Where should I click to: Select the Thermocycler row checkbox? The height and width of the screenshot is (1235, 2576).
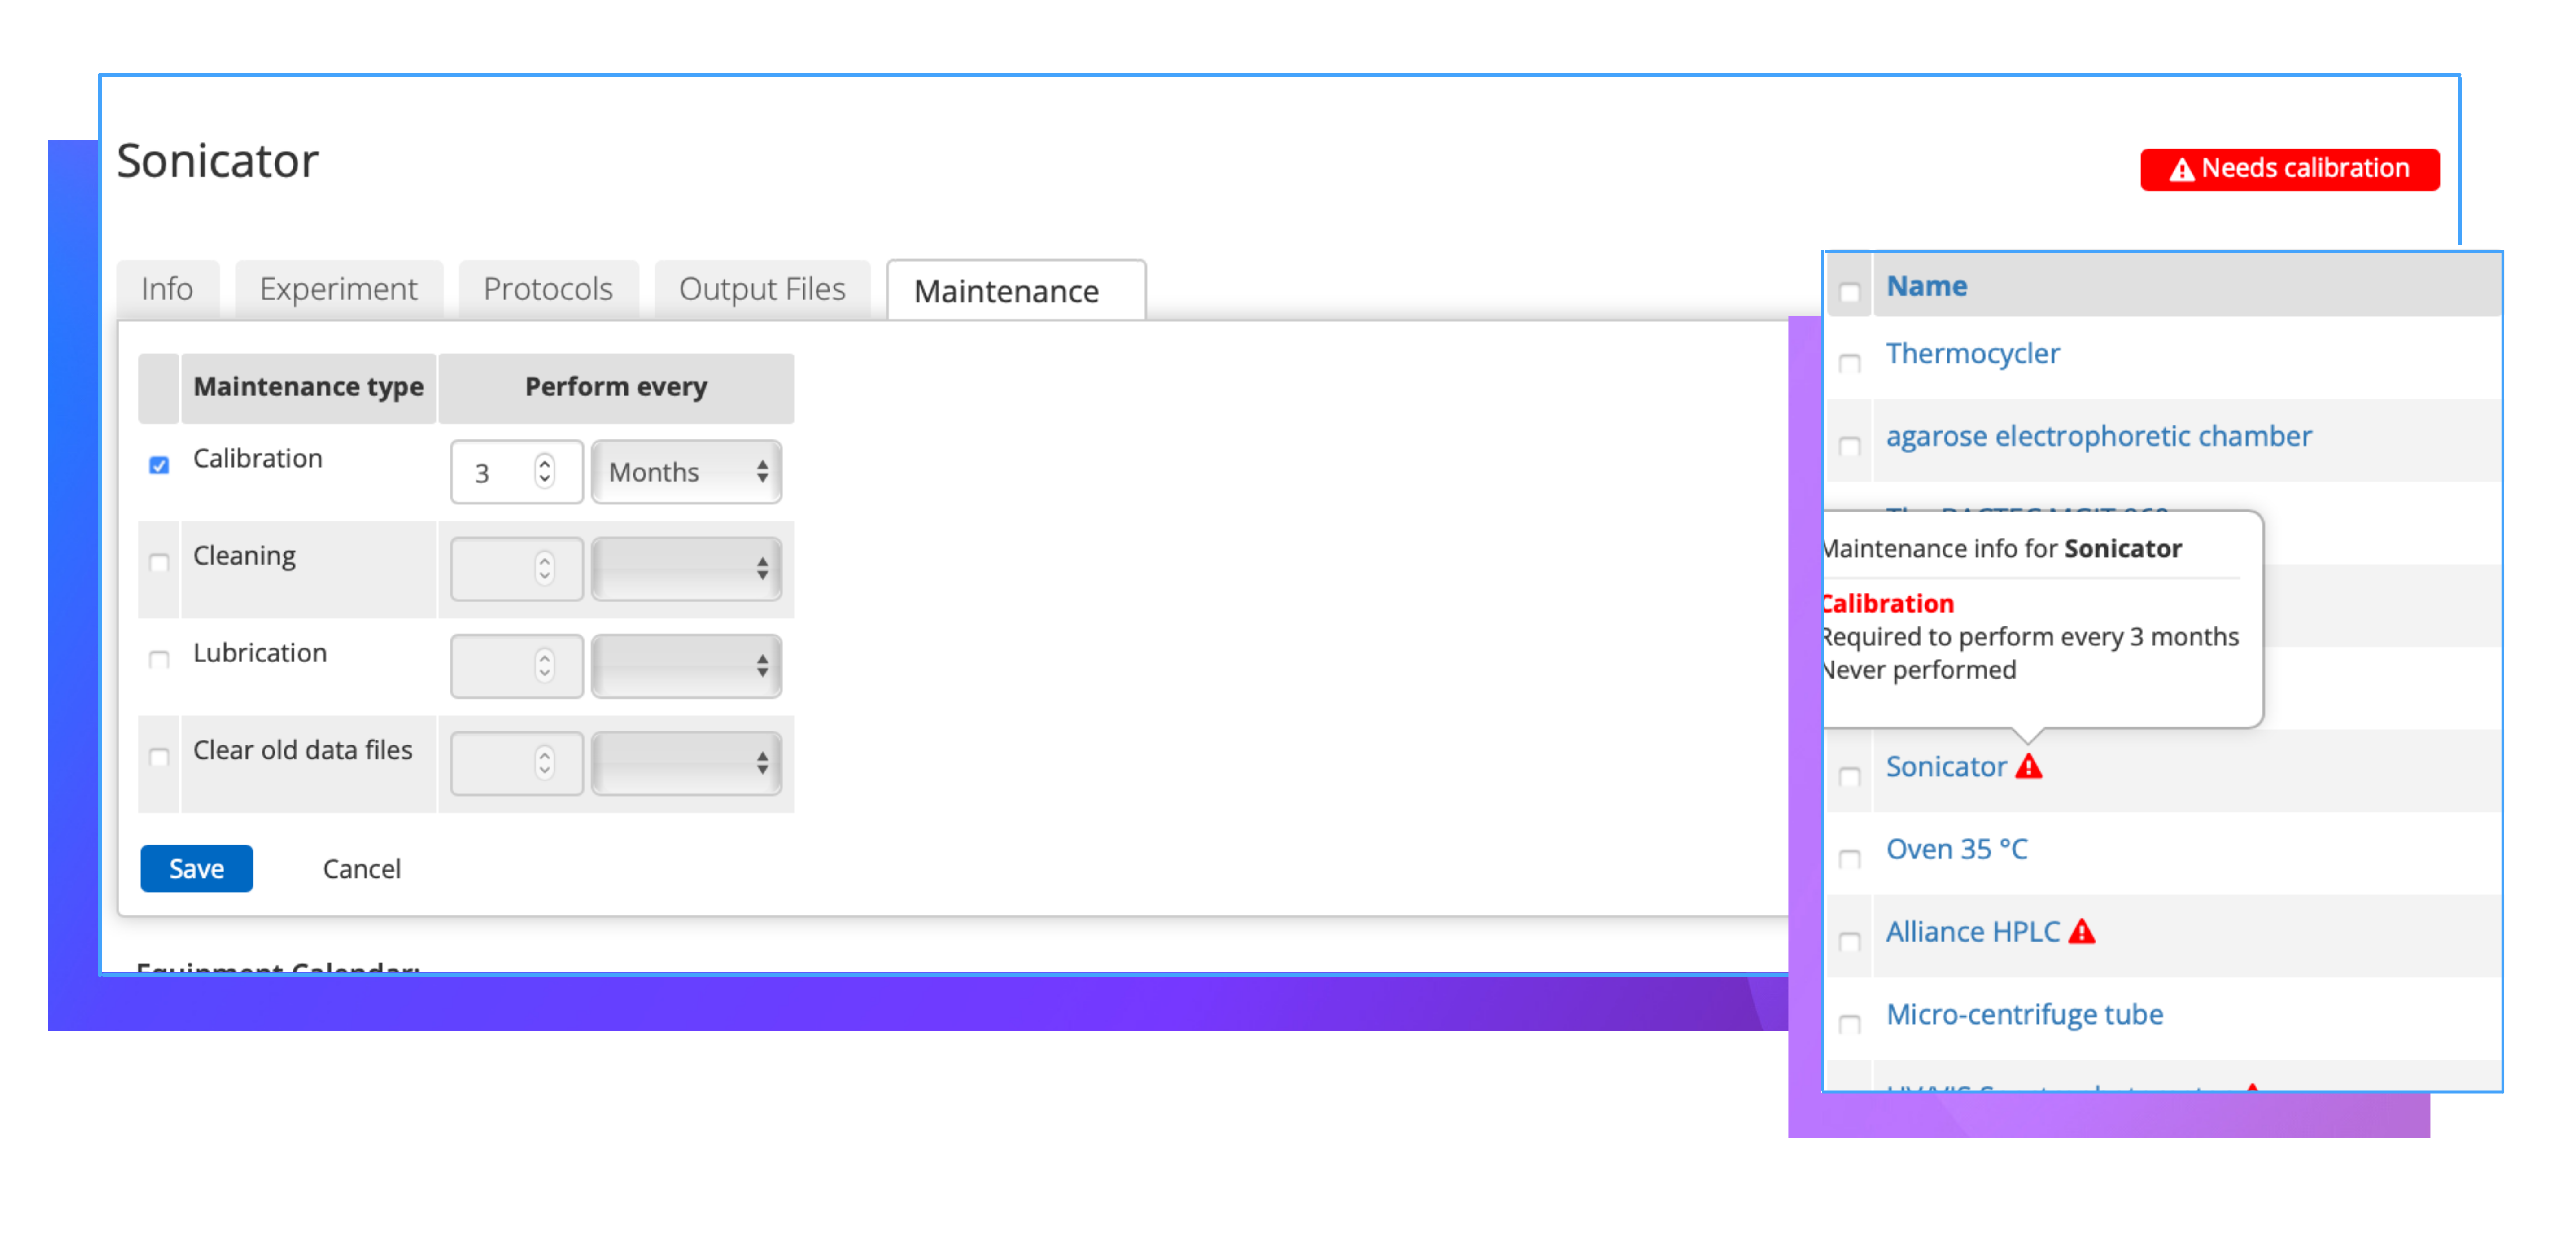(x=1850, y=363)
